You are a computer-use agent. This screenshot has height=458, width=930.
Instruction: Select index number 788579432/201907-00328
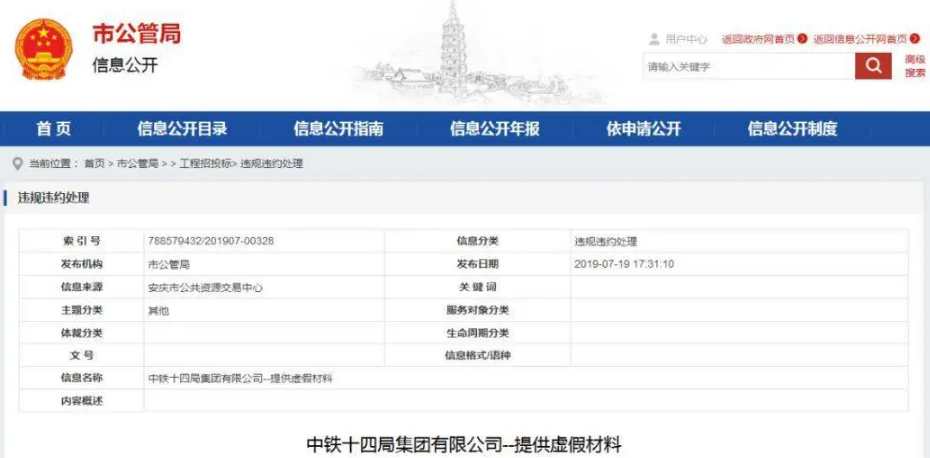(211, 241)
